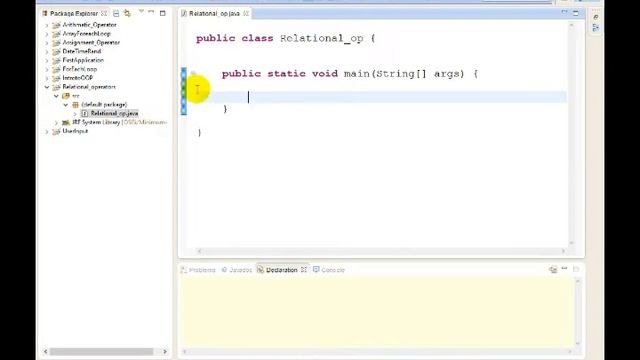This screenshot has height=360, width=640.
Task: Click the class name Relational_op in code
Action: click(x=322, y=38)
